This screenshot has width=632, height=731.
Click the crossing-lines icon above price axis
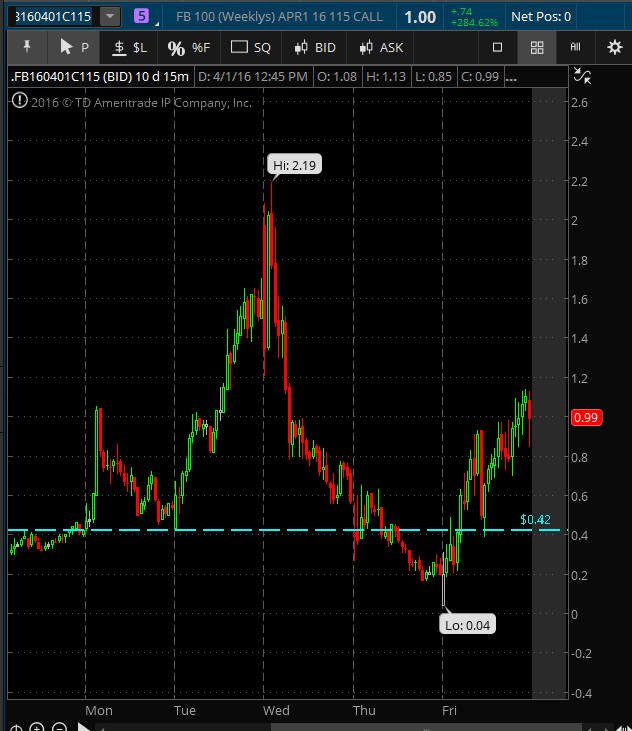click(x=582, y=76)
